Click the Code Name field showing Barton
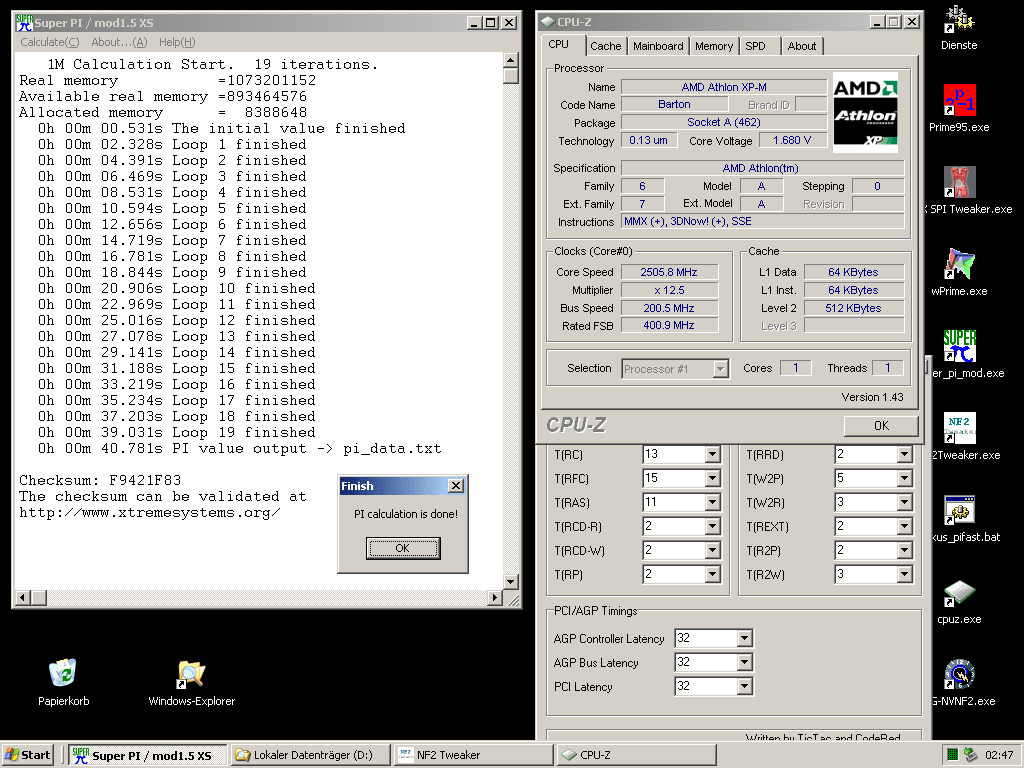This screenshot has height=768, width=1024. 674,104
